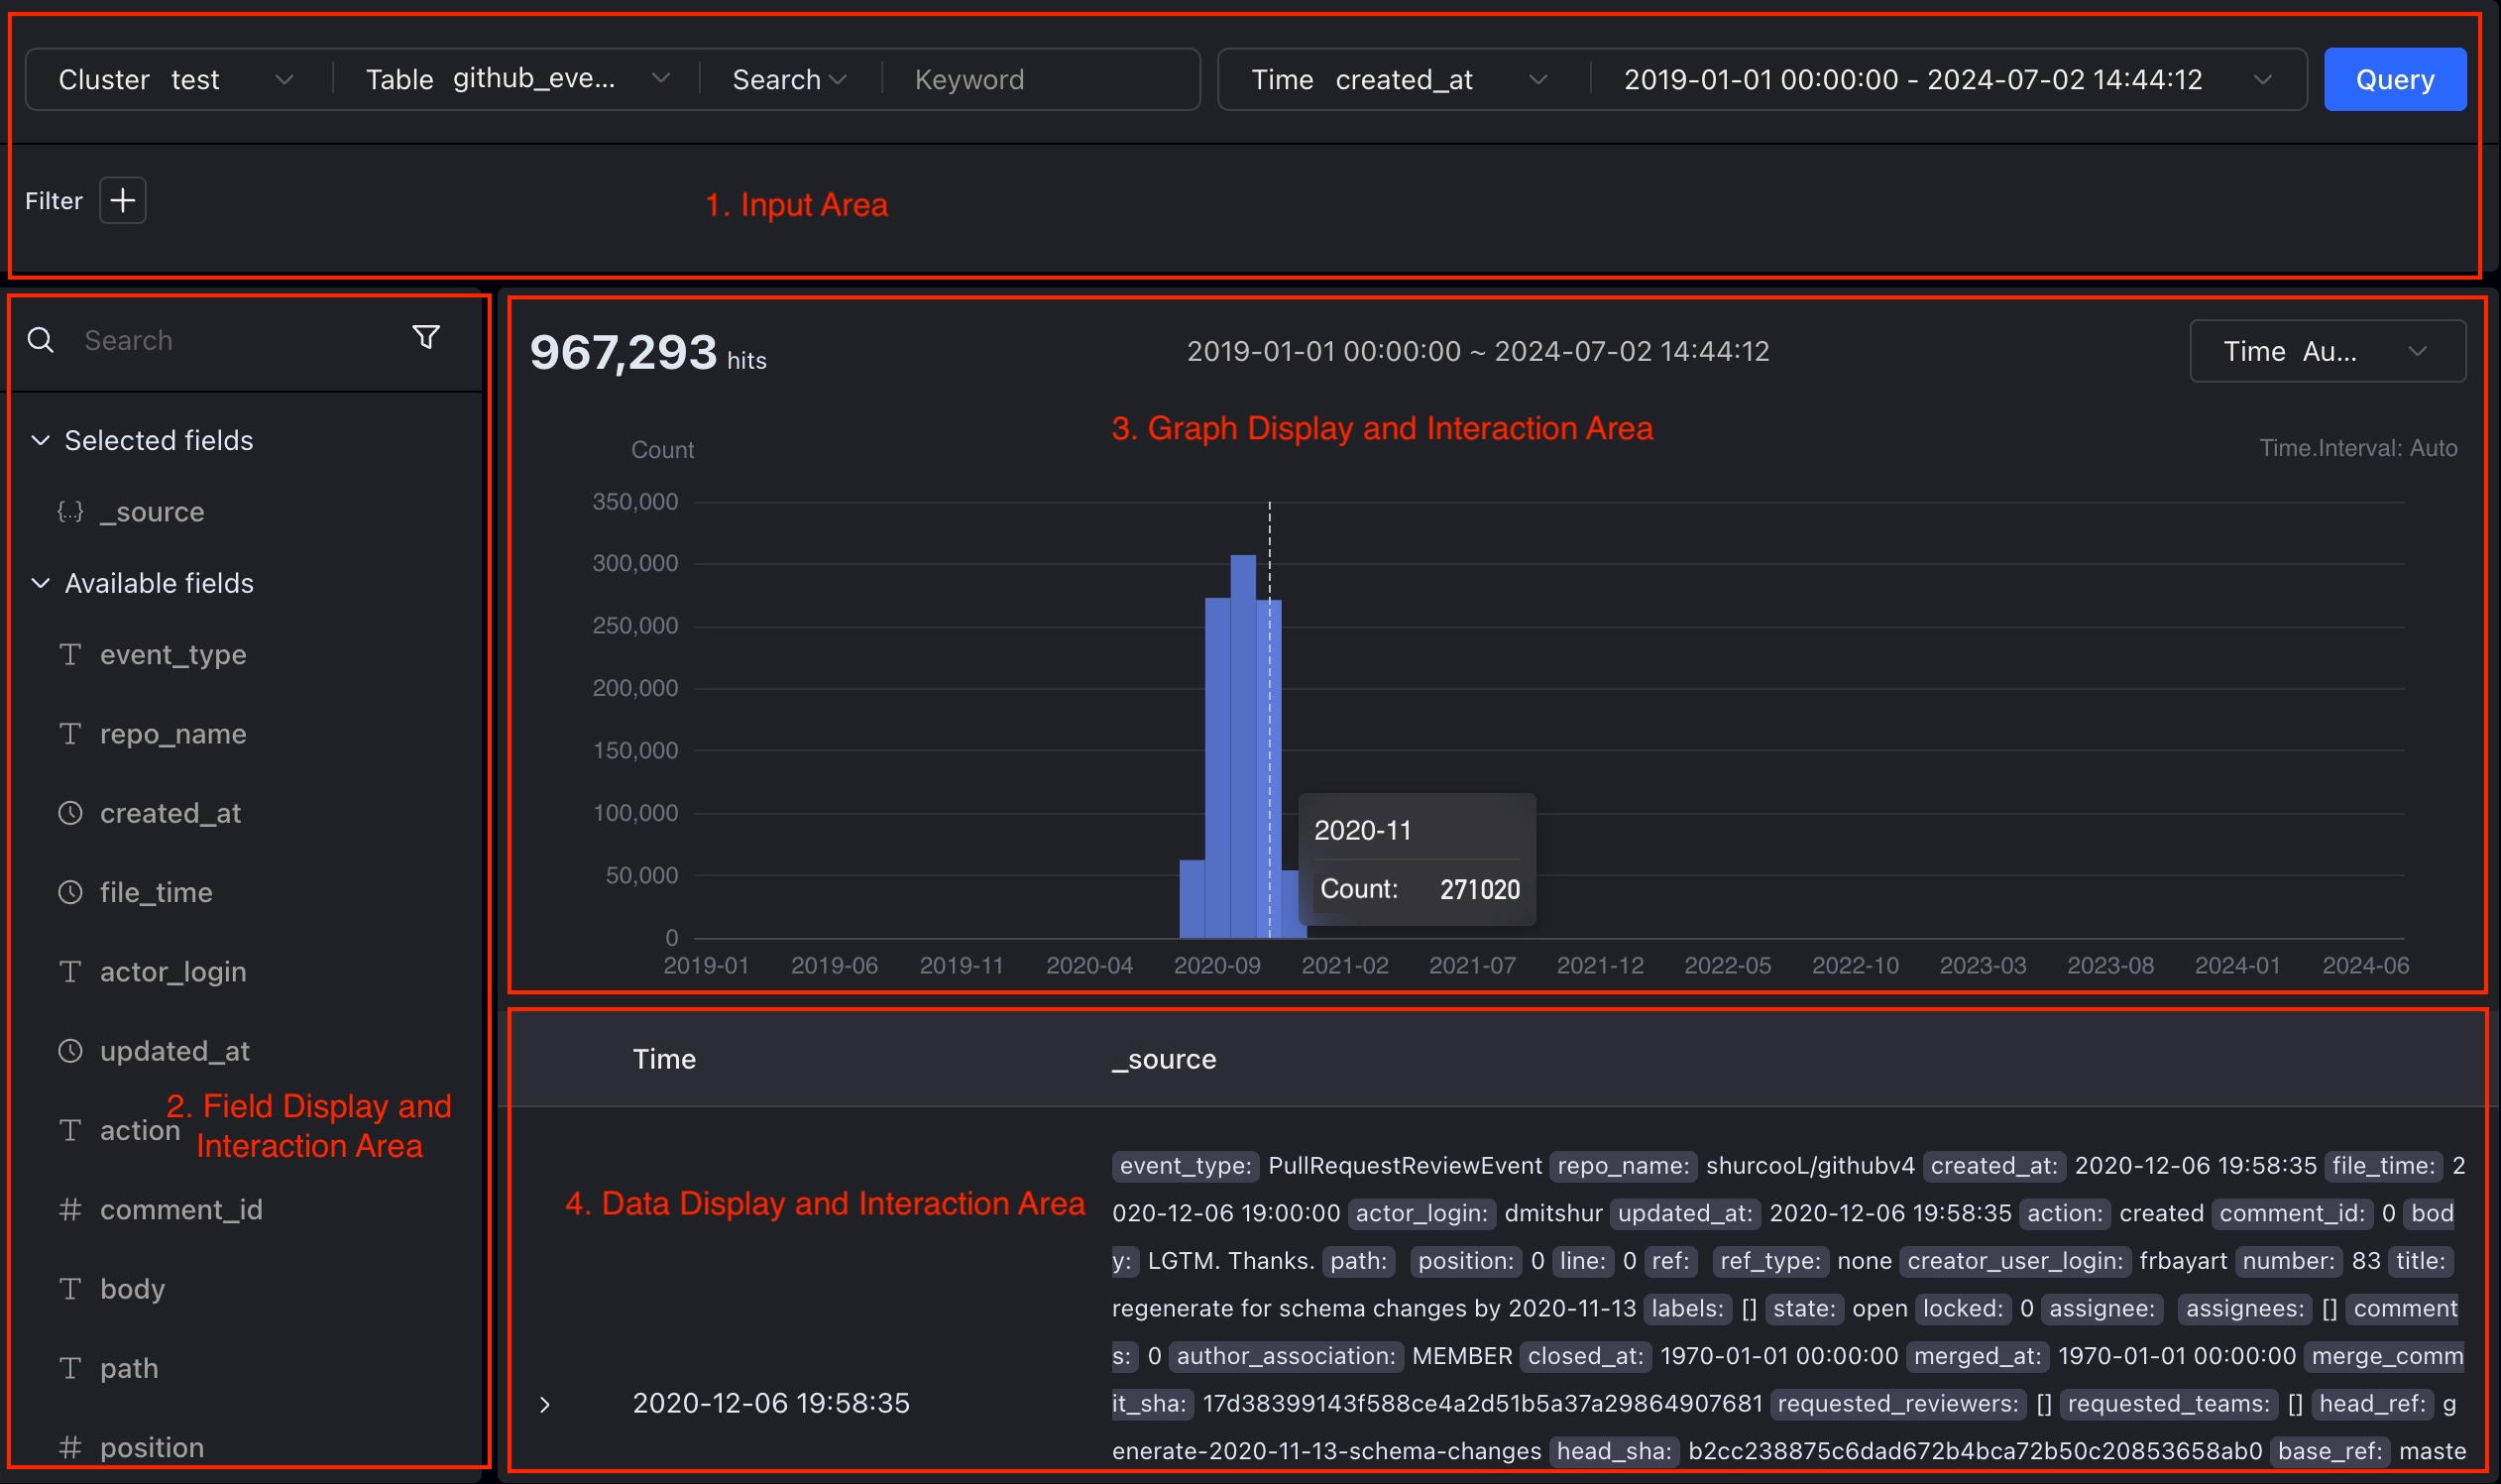Viewport: 2501px width, 1484px height.
Task: Click the magnifier icon in field panel
Action: 41,340
